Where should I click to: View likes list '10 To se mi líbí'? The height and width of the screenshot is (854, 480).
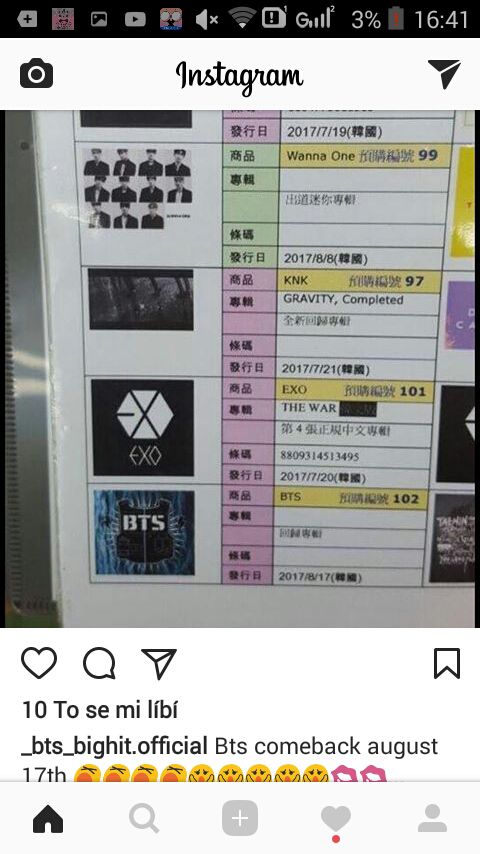pyautogui.click(x=100, y=710)
